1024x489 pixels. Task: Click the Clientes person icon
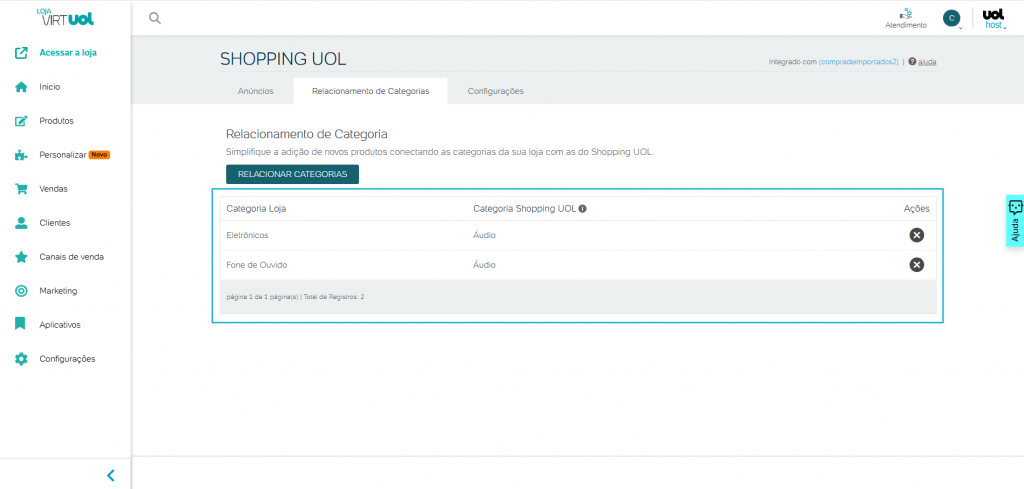(21, 223)
